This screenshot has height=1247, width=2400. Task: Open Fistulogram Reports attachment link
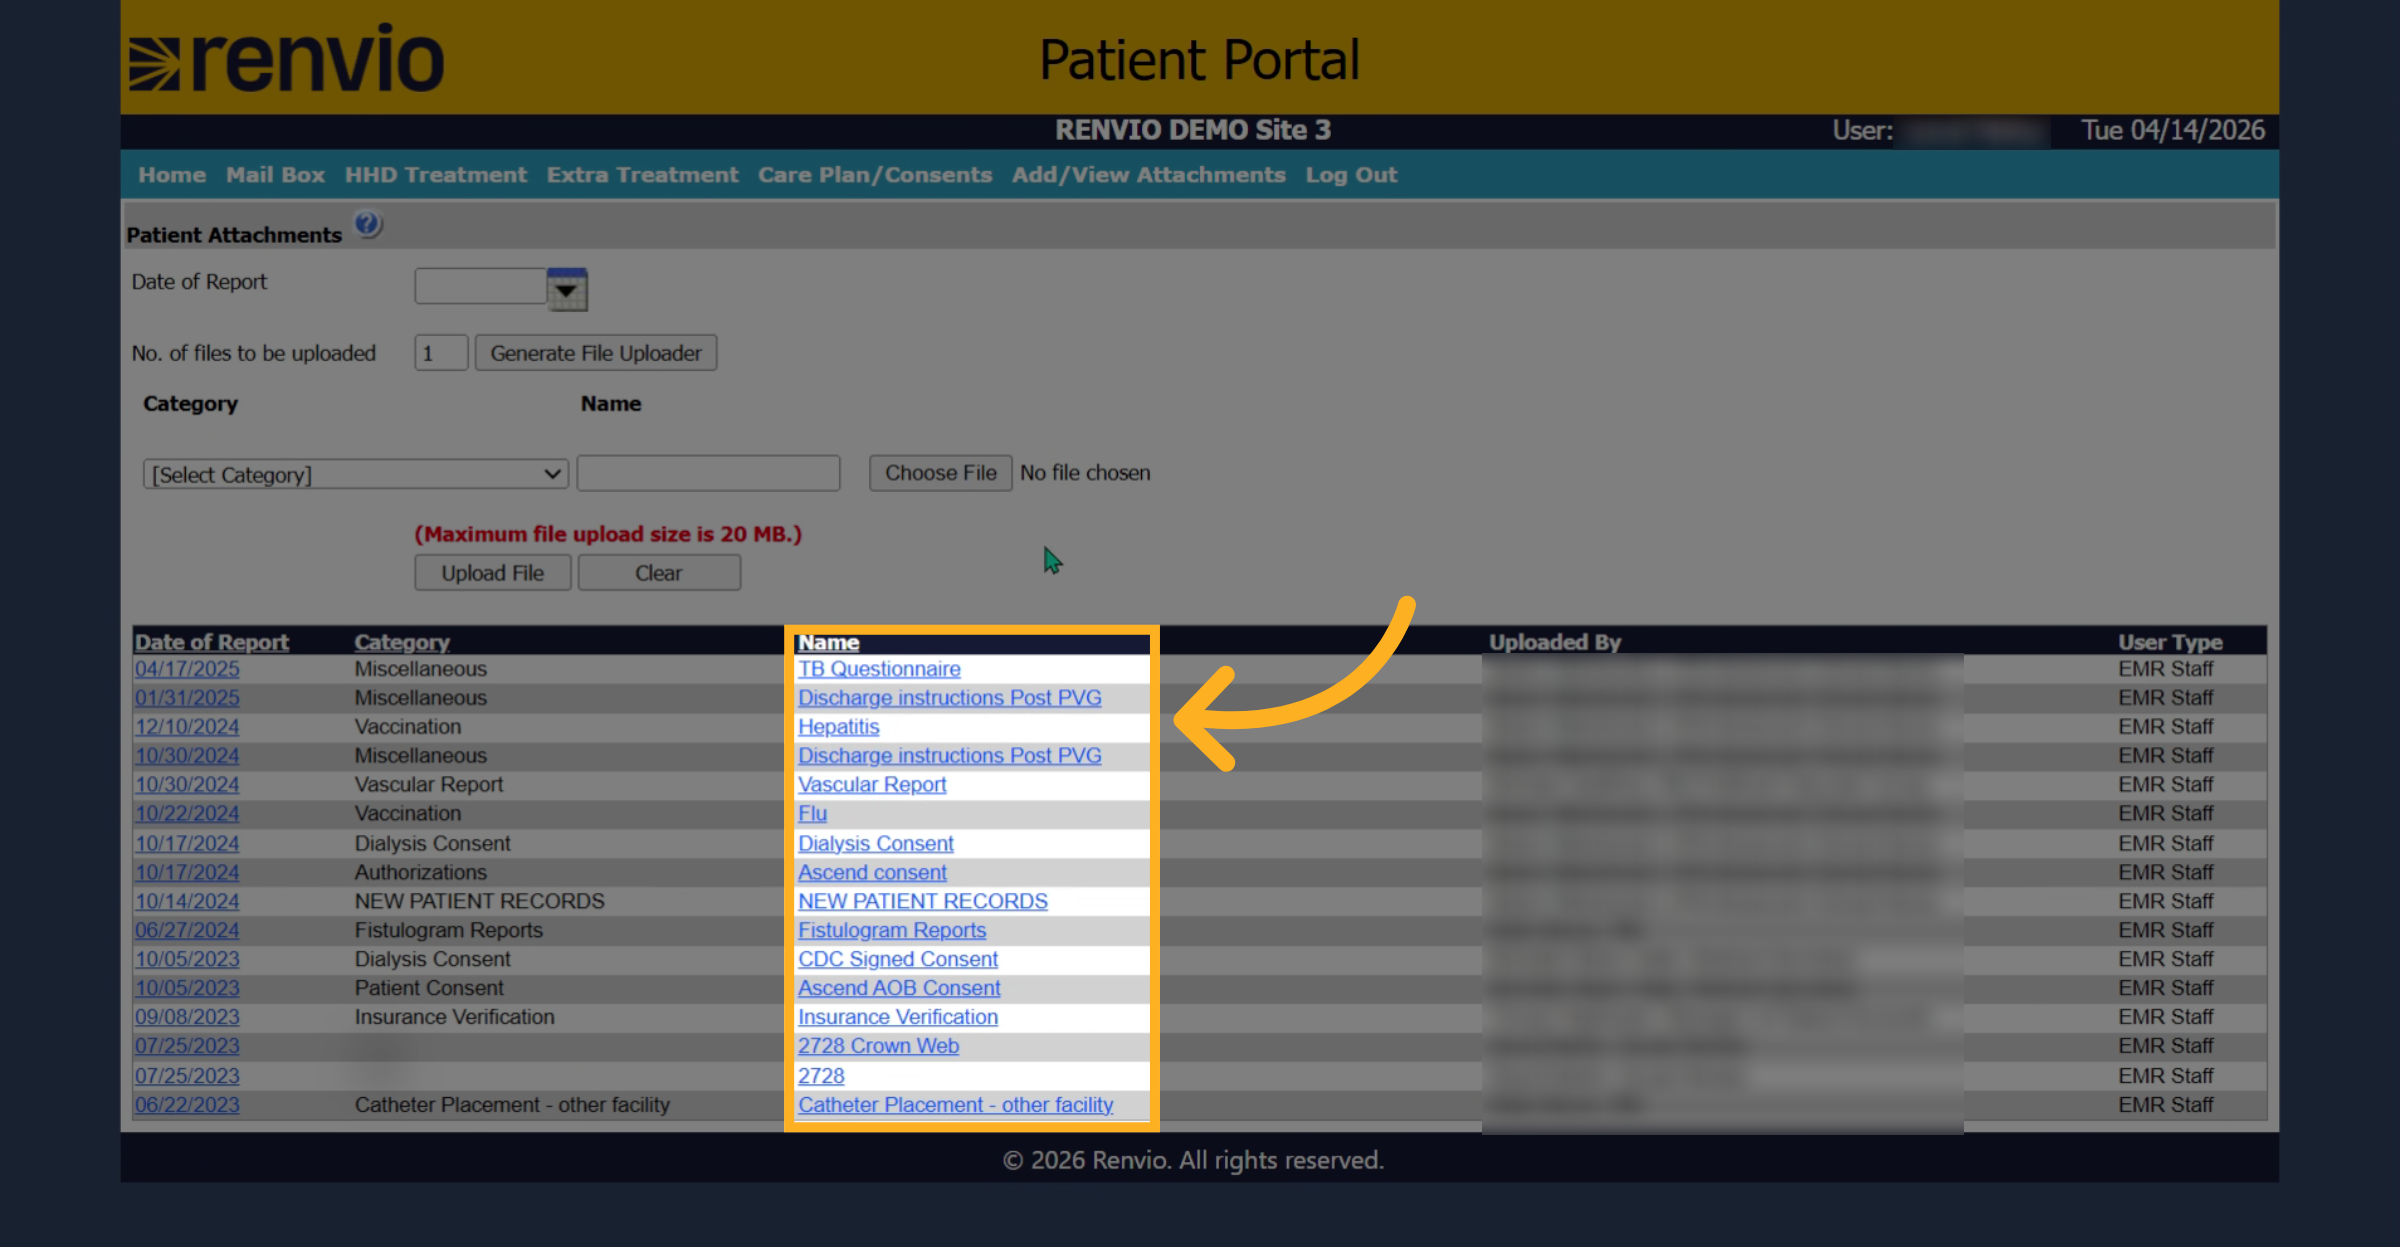[x=892, y=931]
